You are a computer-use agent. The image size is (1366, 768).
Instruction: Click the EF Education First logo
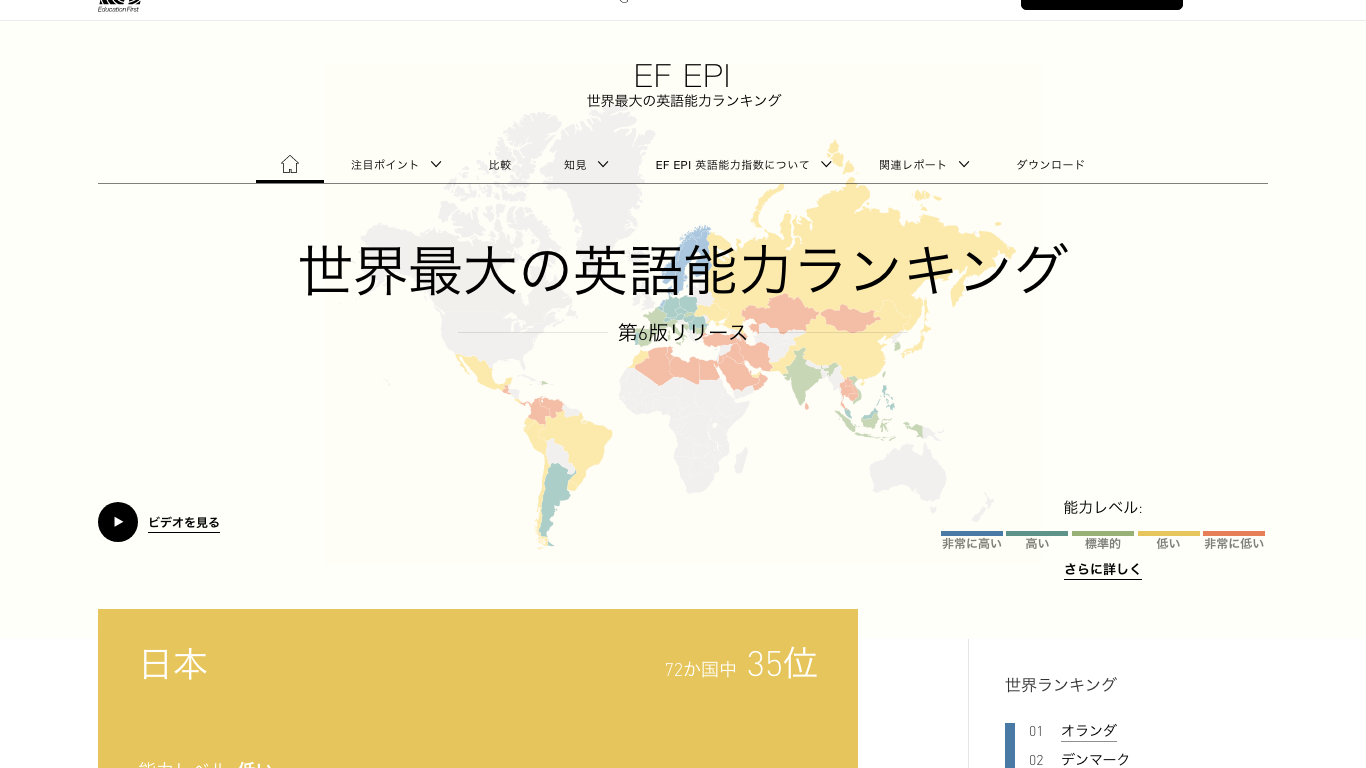pos(119,5)
